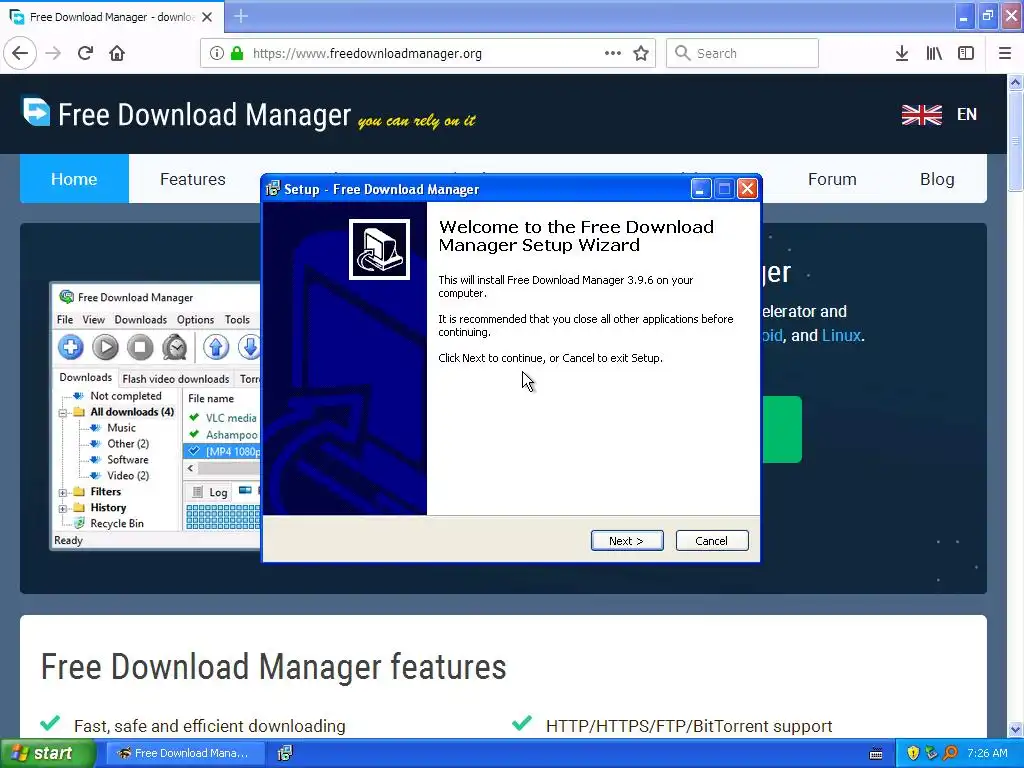Expand the Filters tree node
Screen dimensions: 1024x768
(x=63, y=492)
